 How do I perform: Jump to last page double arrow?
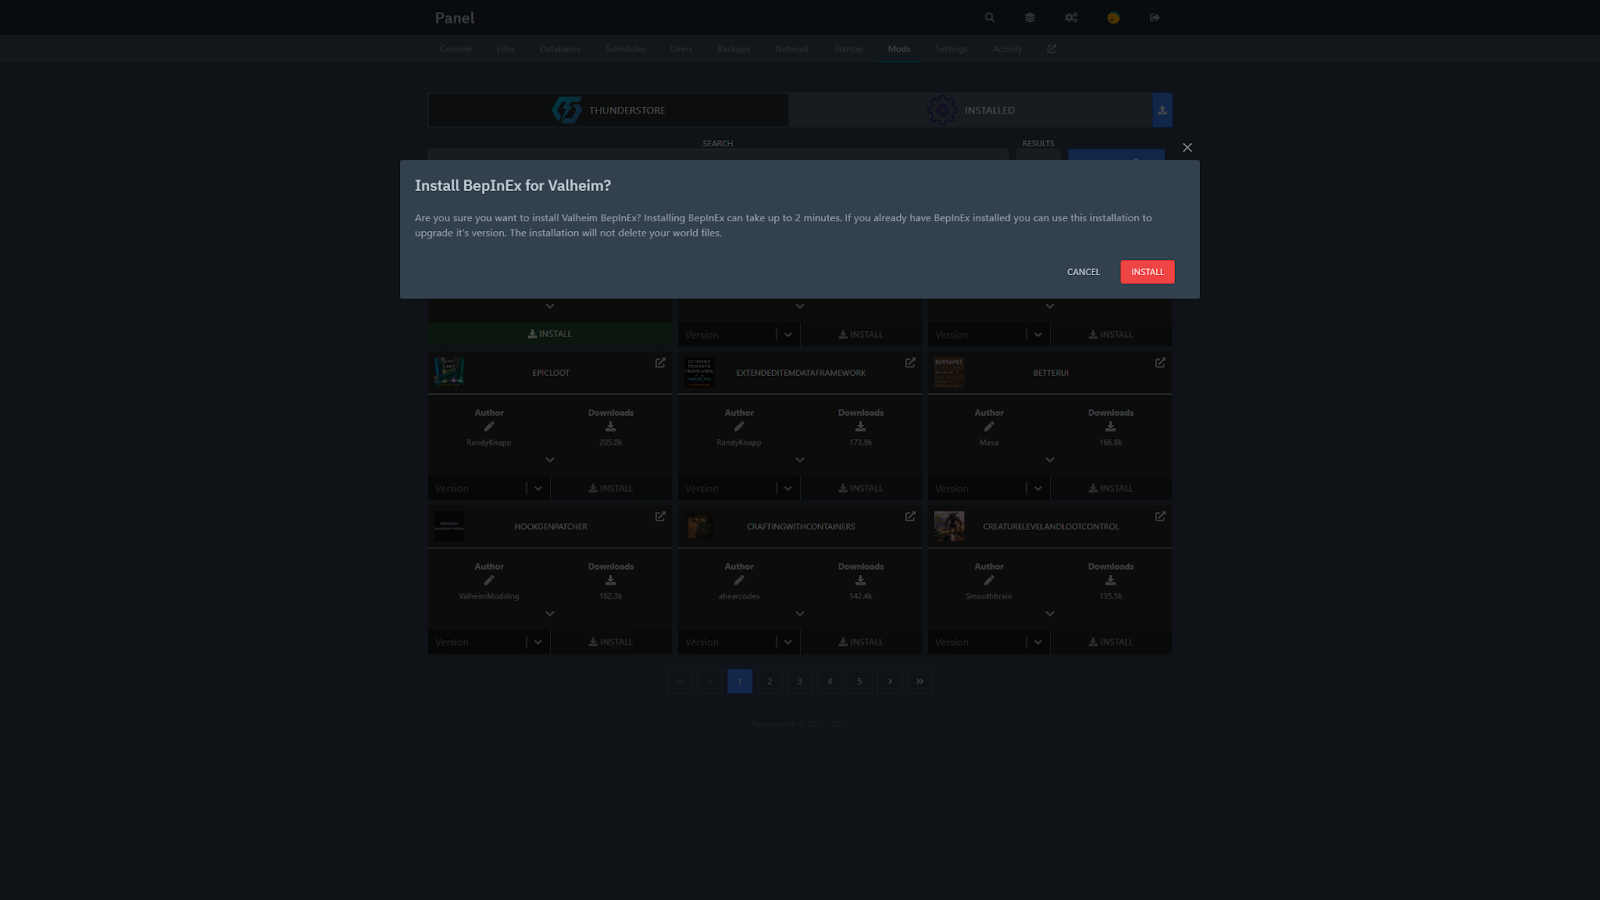pyautogui.click(x=920, y=681)
